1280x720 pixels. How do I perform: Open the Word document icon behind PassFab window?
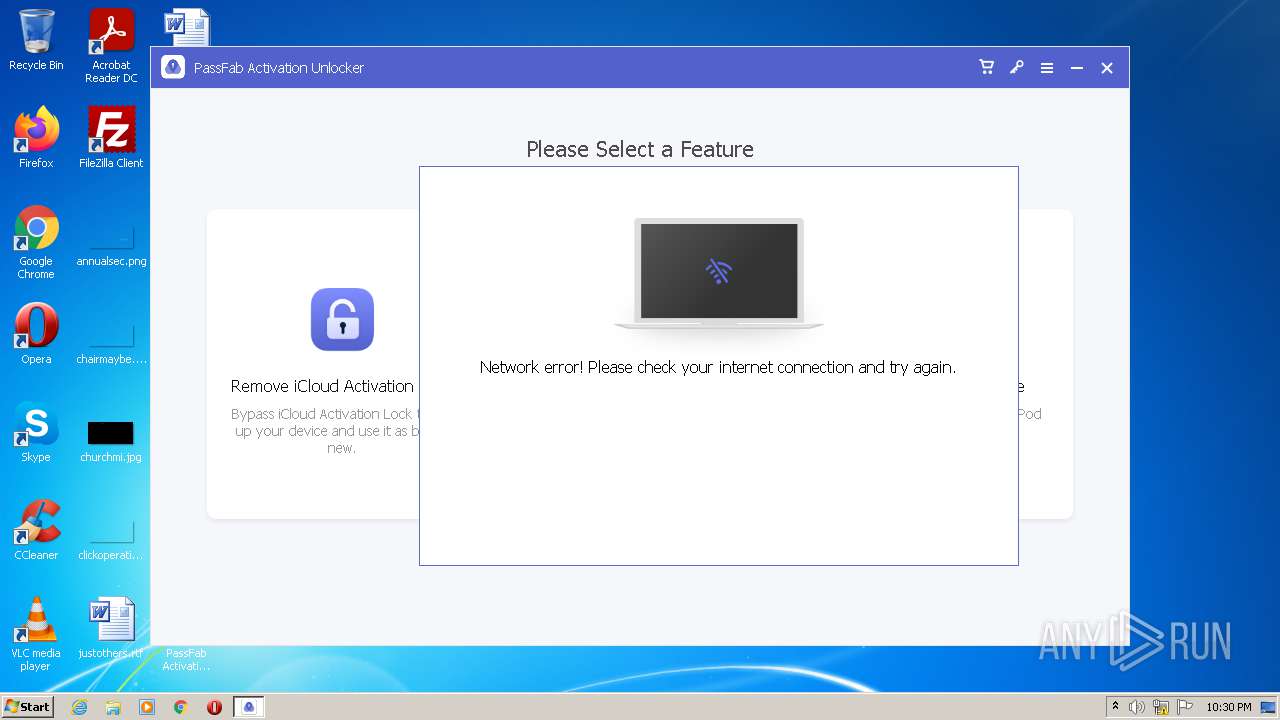pyautogui.click(x=187, y=27)
